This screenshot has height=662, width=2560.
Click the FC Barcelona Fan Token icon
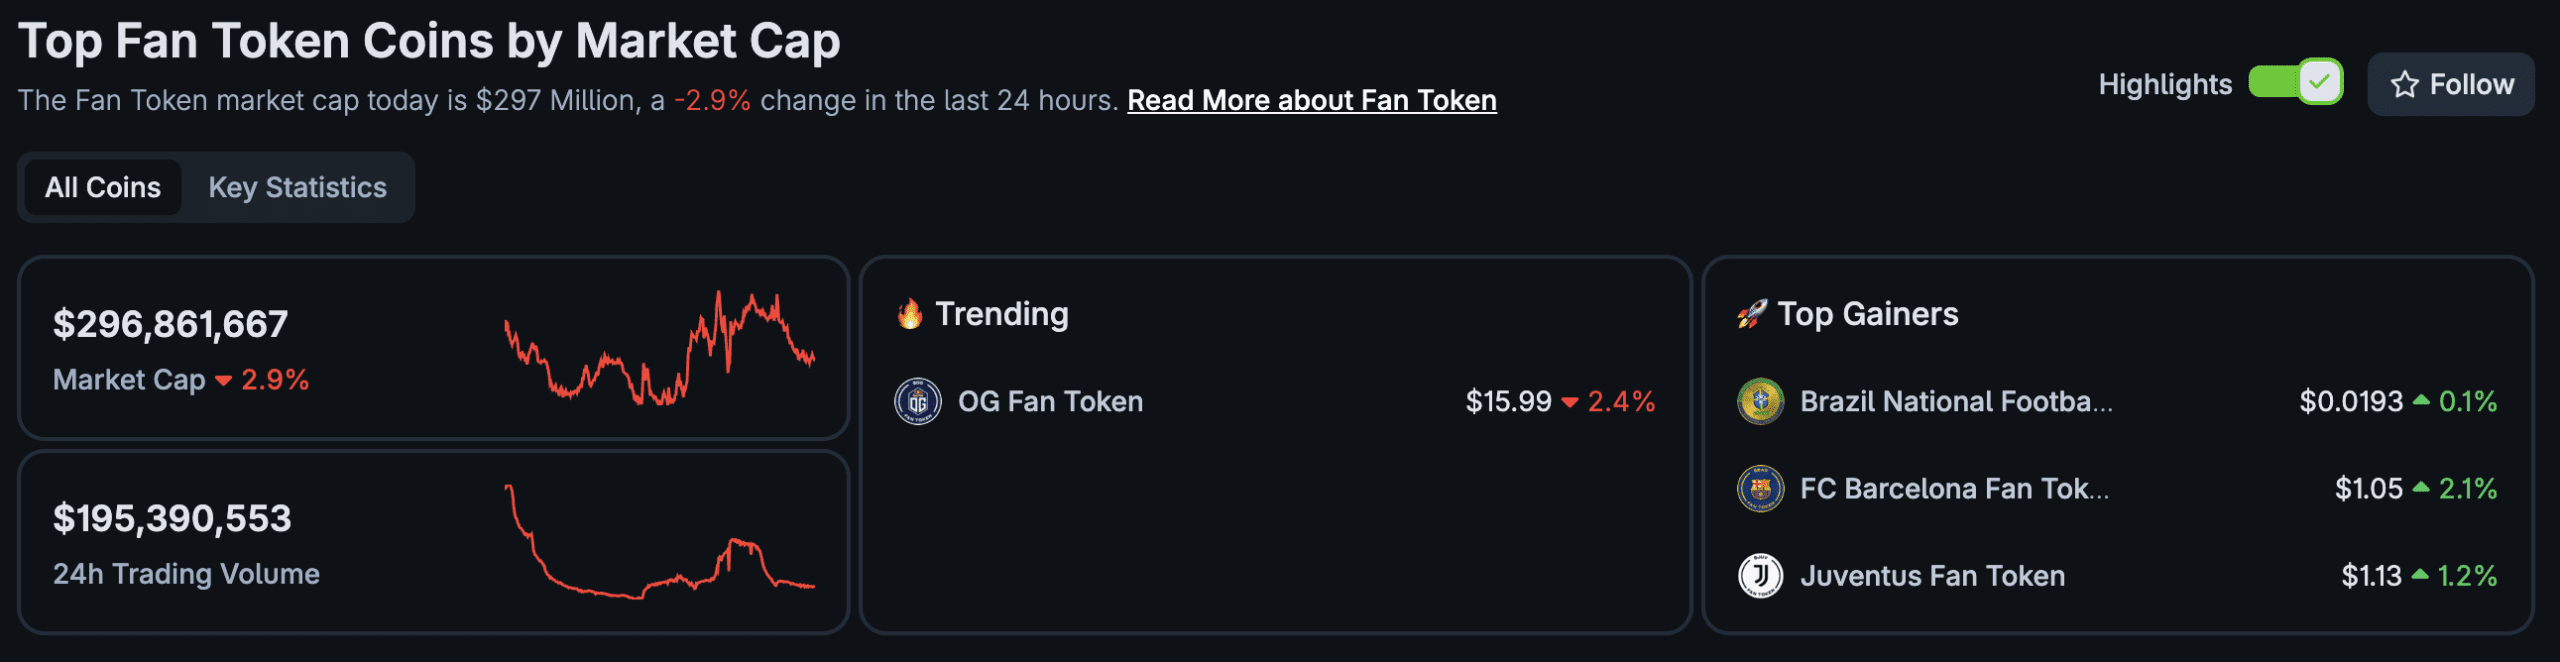tap(1760, 489)
